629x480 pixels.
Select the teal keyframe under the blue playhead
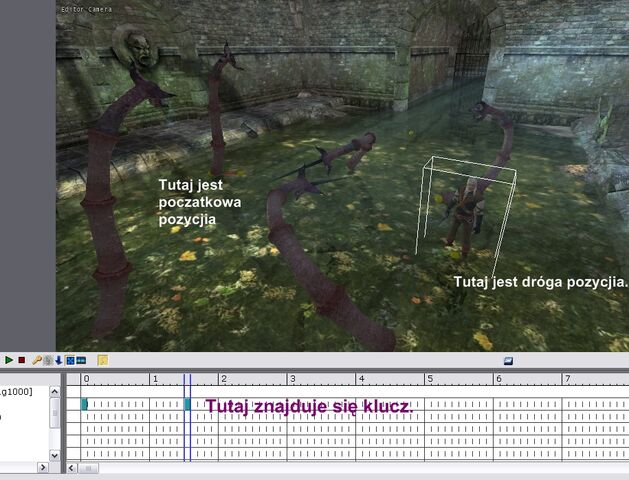point(187,404)
